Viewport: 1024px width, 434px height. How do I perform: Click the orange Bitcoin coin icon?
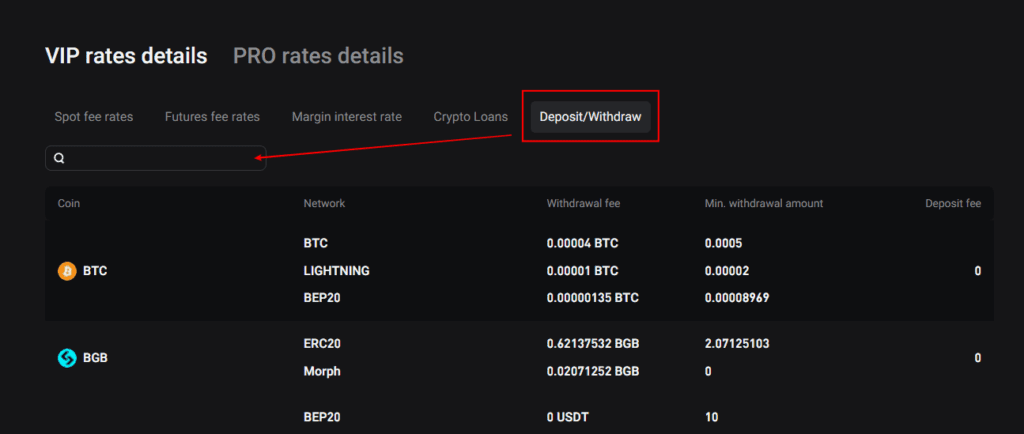[x=67, y=270]
